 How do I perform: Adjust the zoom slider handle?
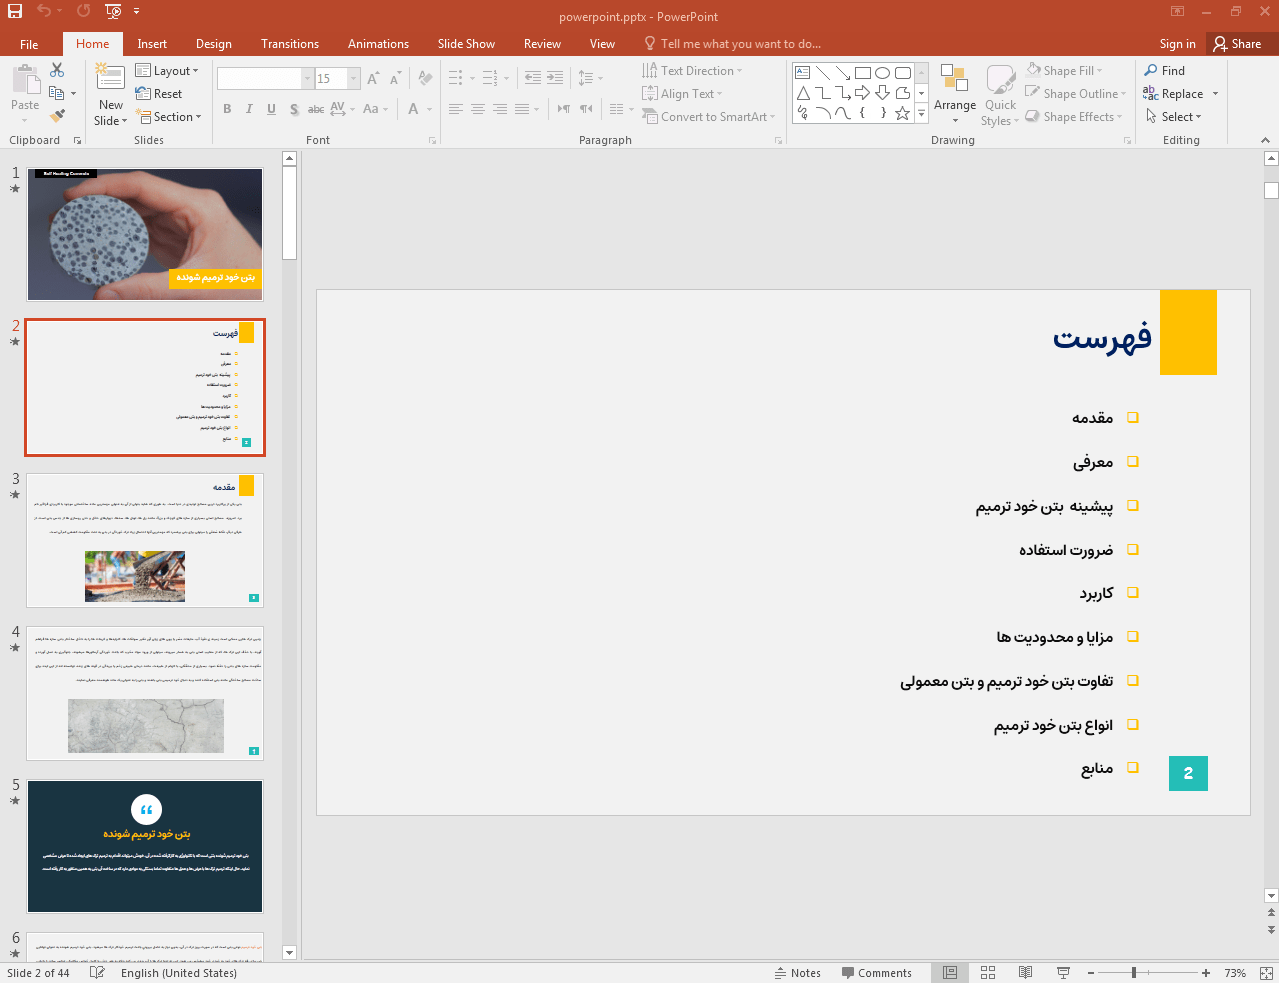(x=1133, y=973)
